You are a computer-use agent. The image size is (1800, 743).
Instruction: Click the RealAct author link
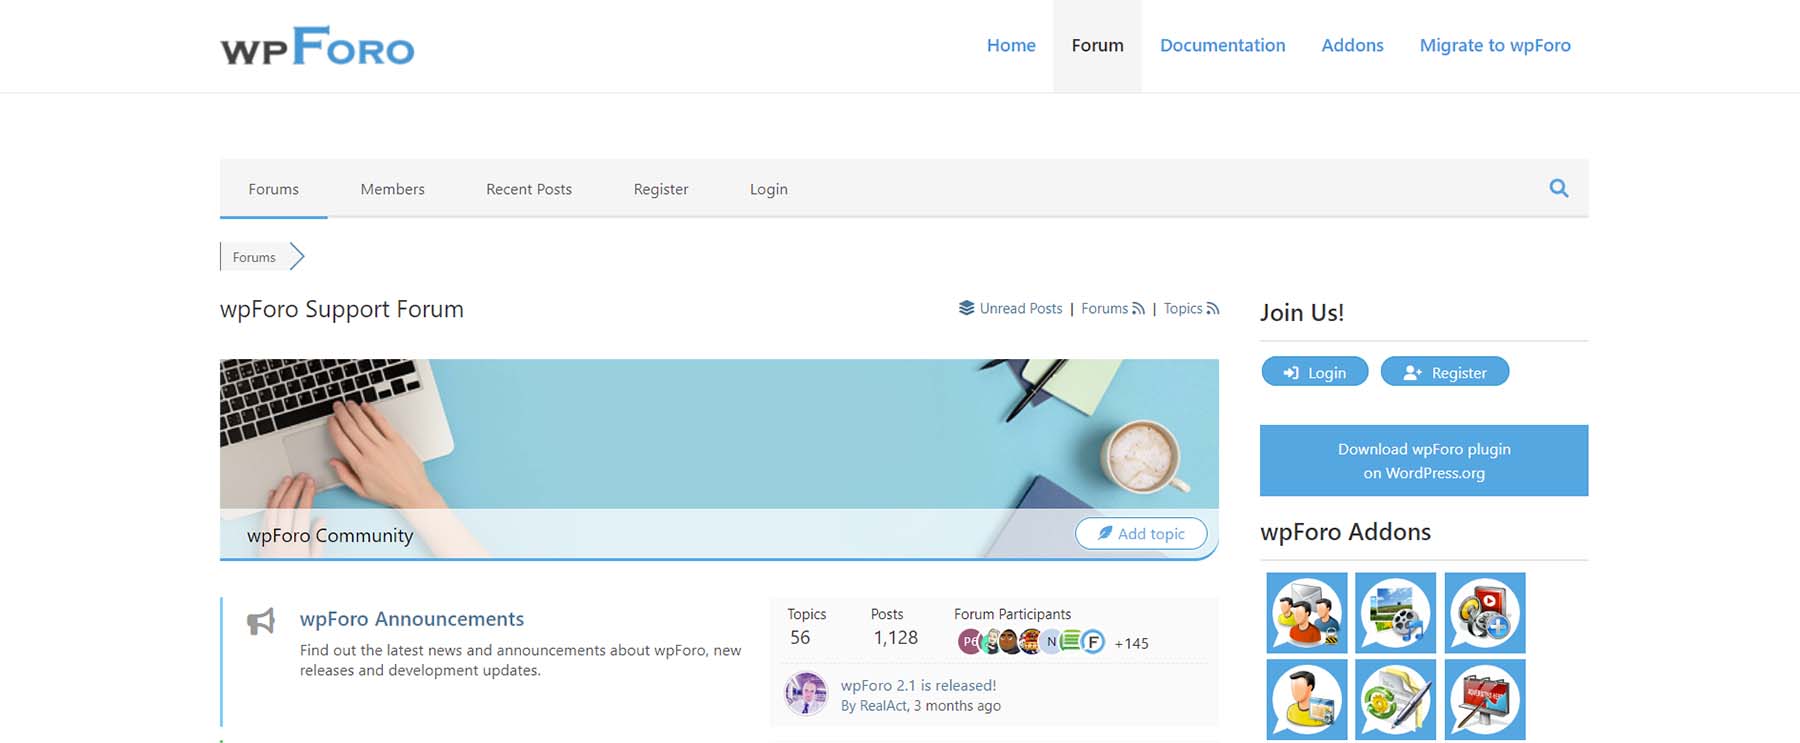point(883,706)
